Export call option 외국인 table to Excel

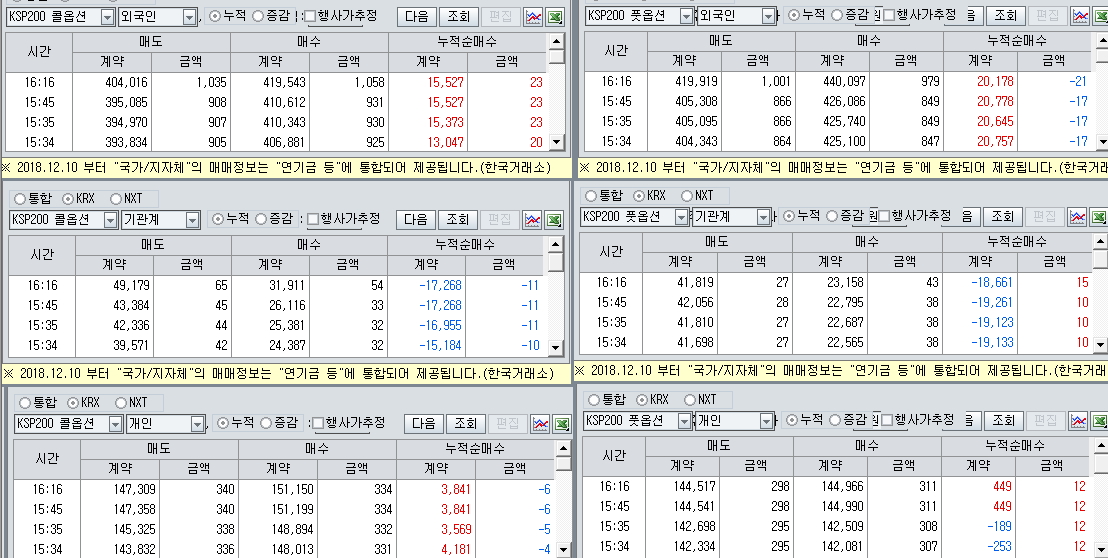click(556, 17)
